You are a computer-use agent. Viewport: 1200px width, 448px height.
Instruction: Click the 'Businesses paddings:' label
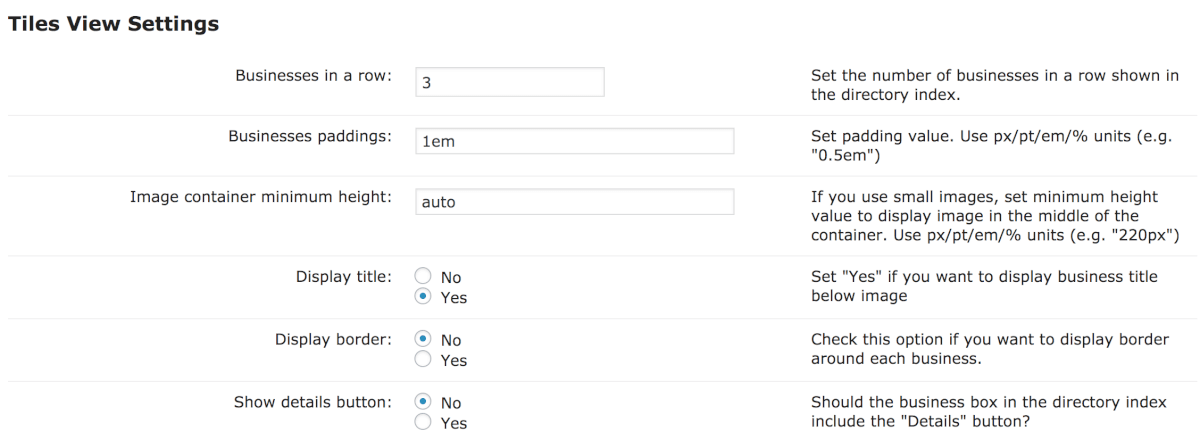(309, 136)
